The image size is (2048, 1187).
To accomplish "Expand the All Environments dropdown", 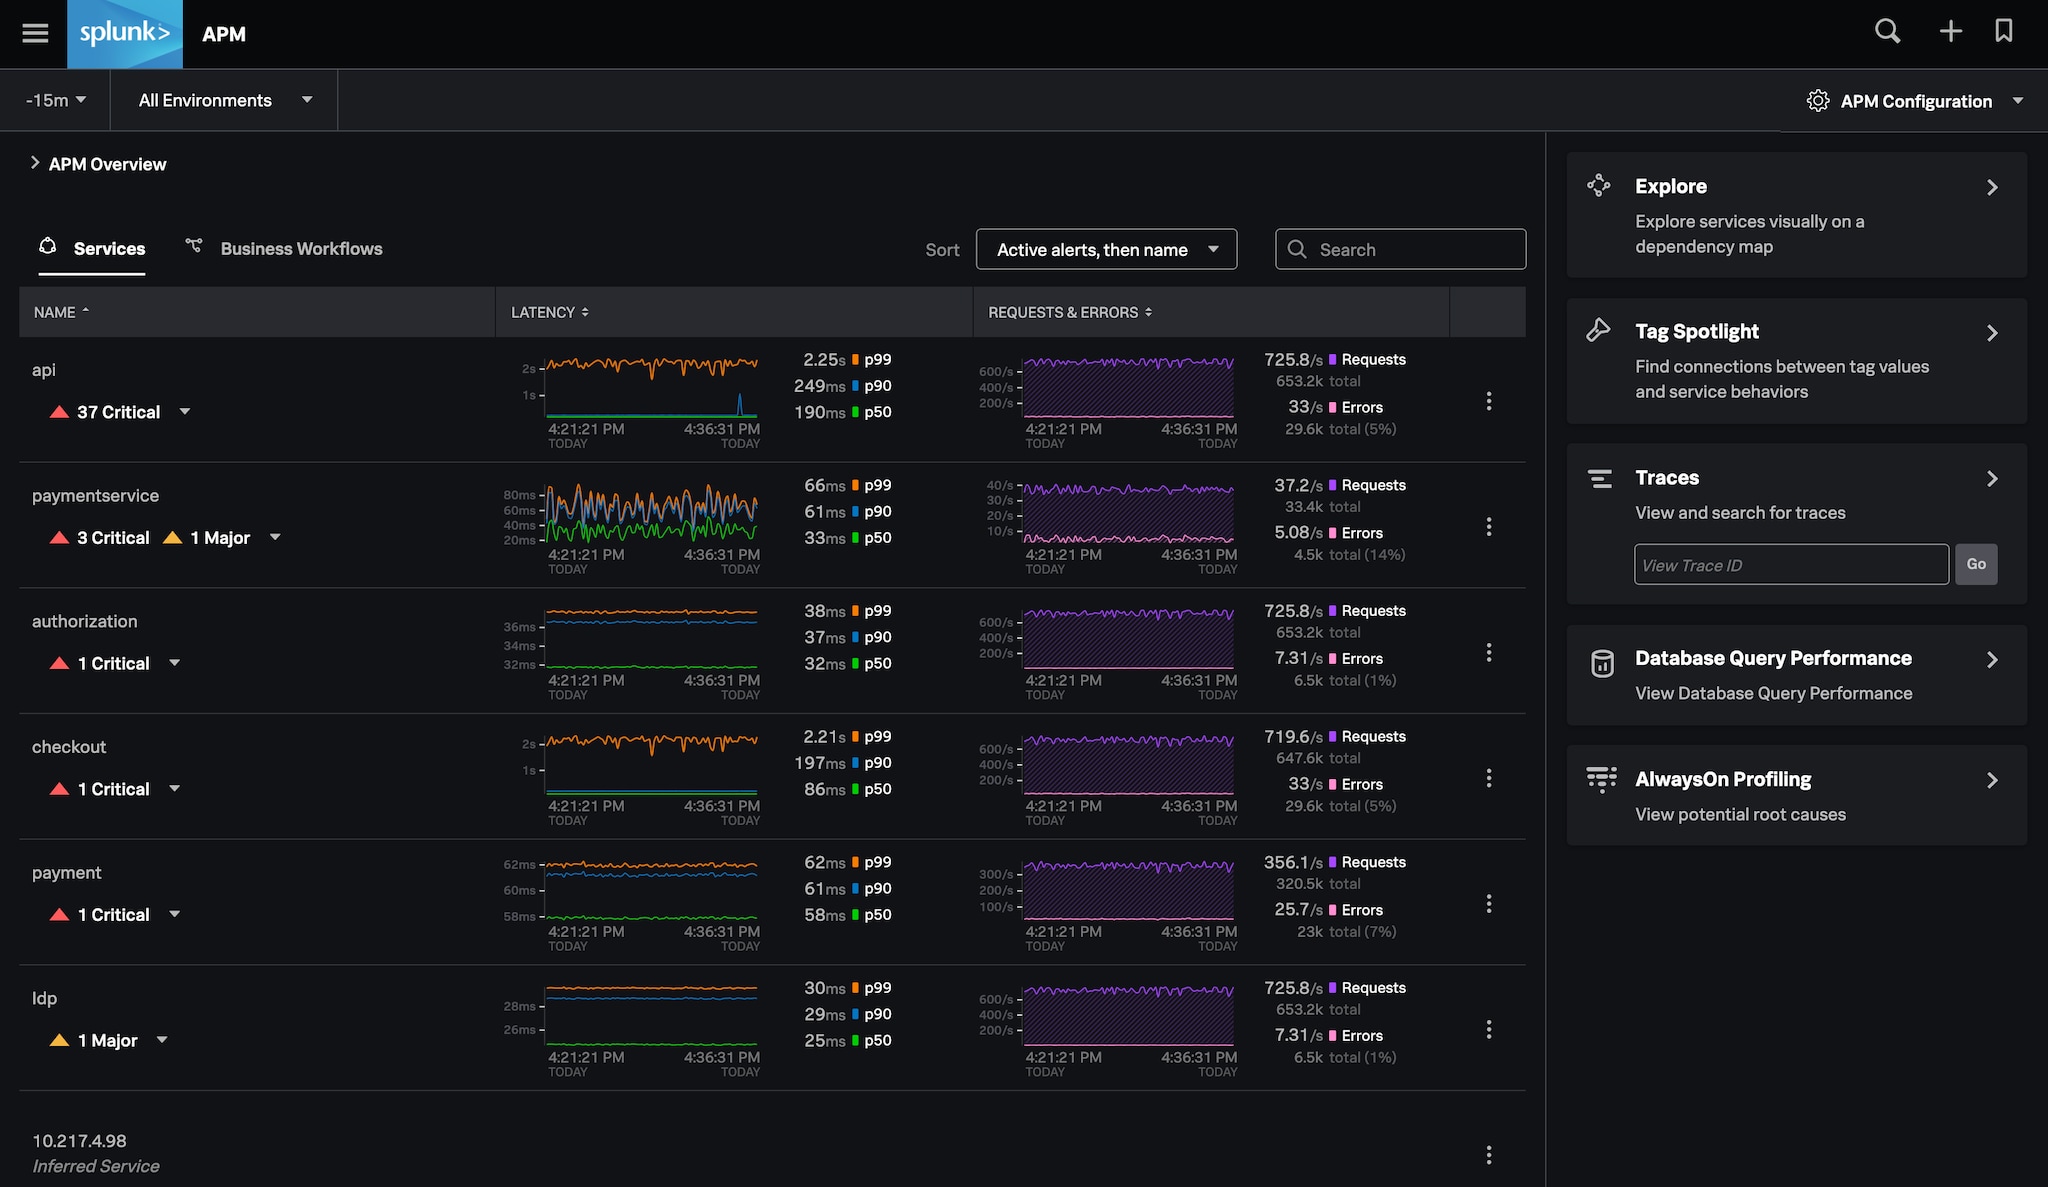I will pyautogui.click(x=223, y=100).
